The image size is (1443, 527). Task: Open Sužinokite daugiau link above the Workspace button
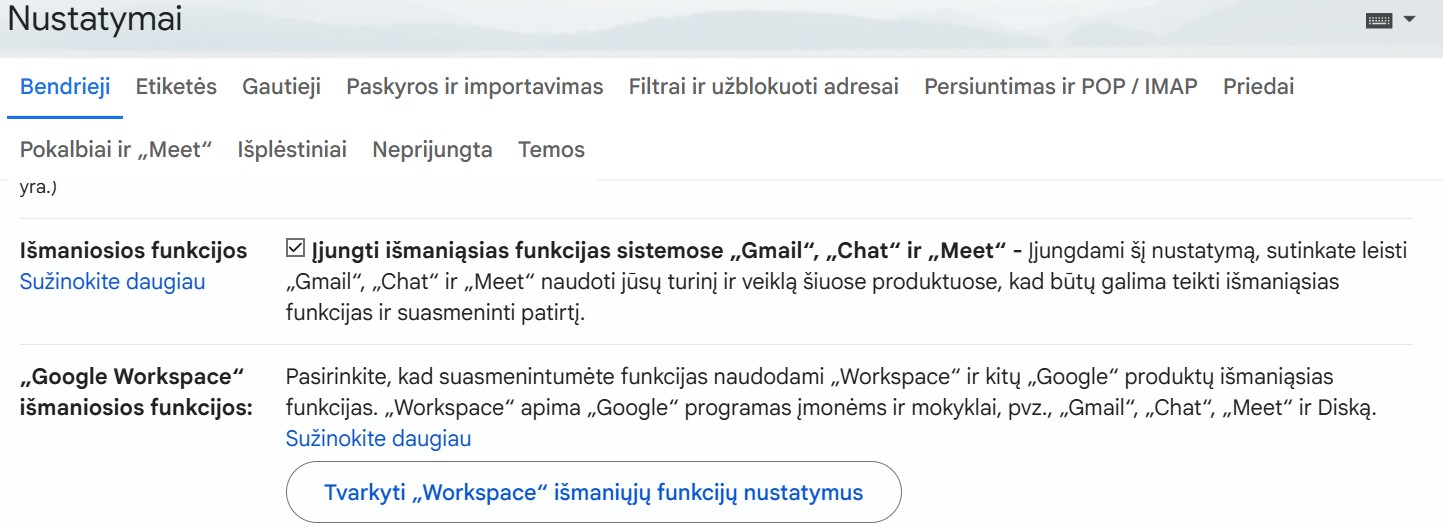pyautogui.click(x=378, y=439)
